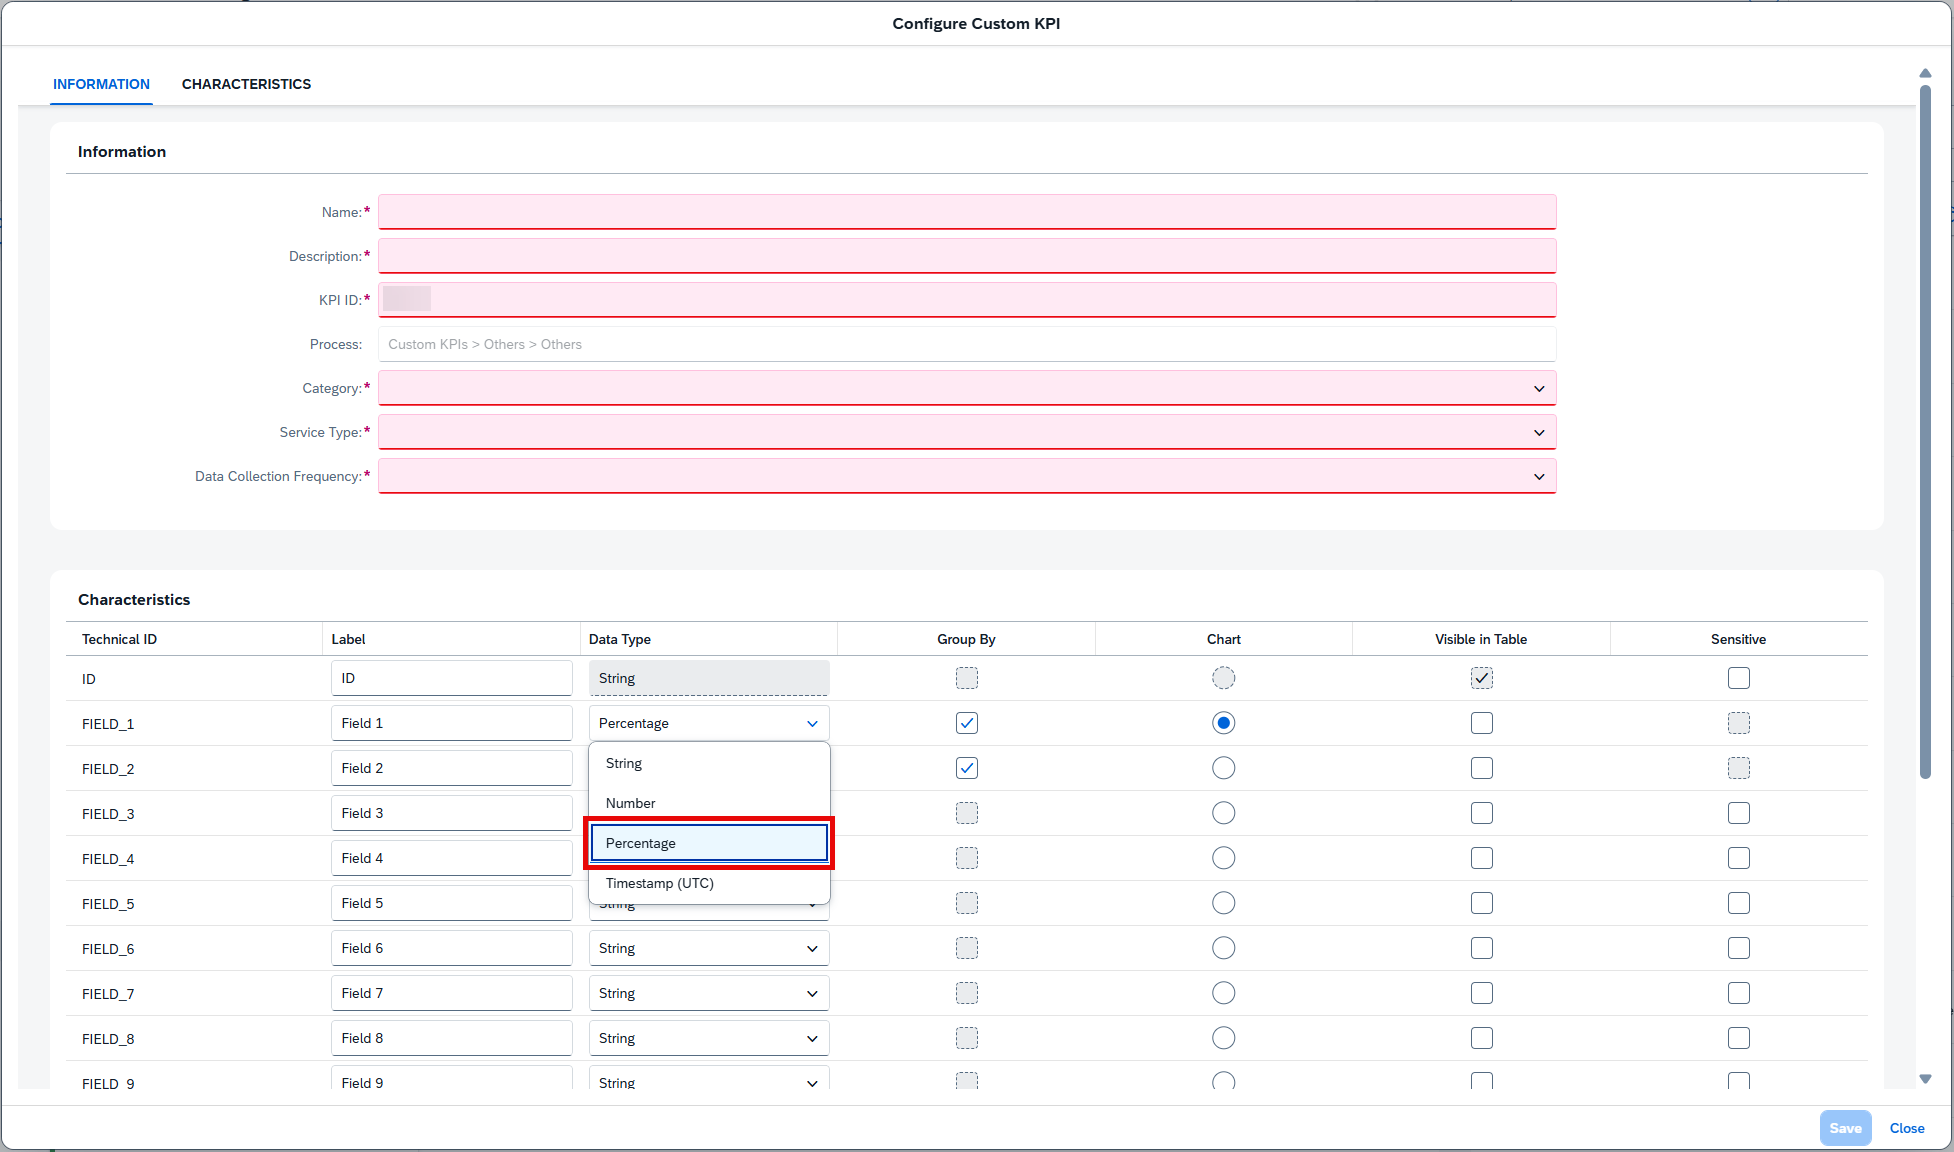Enable Visible in Table for FIELD_8
The image size is (1954, 1152).
point(1482,1038)
